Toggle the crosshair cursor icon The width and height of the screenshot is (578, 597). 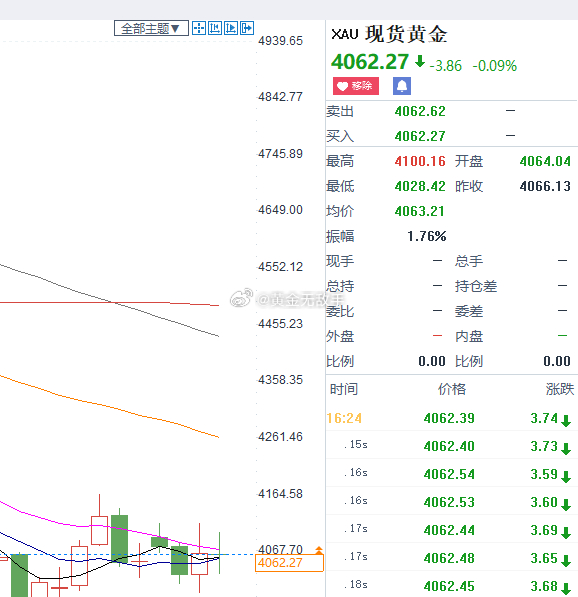(x=199, y=28)
